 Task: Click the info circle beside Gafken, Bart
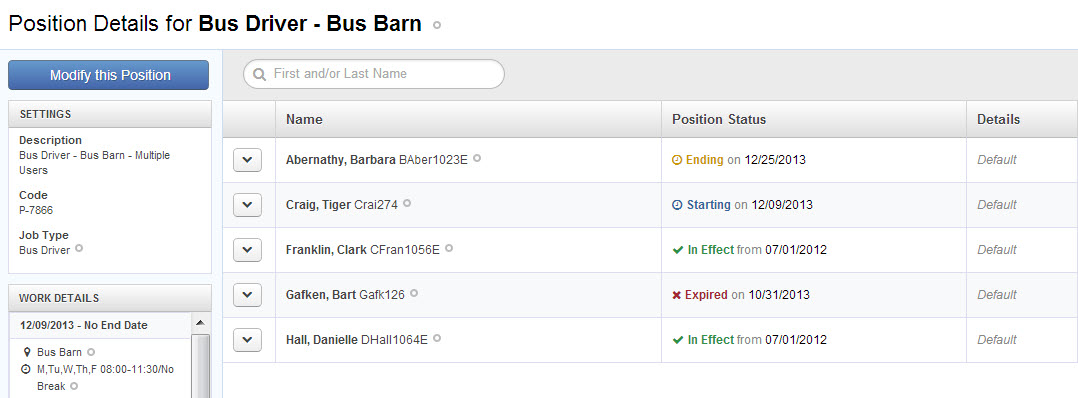click(414, 293)
